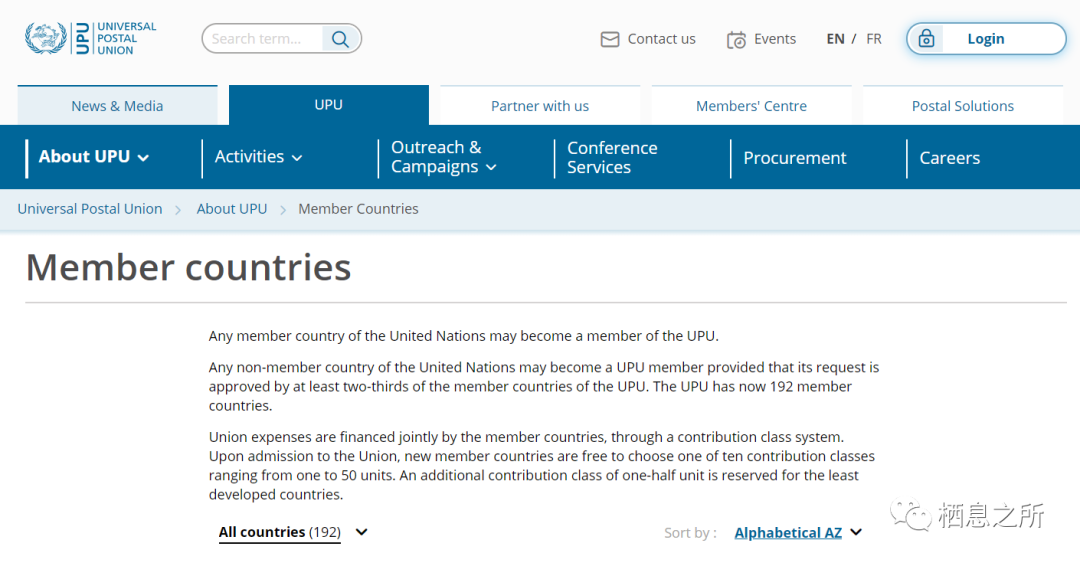Viewport: 1080px width, 563px height.
Task: Open Outreach & Campaigns dropdown
Action: coord(443,157)
